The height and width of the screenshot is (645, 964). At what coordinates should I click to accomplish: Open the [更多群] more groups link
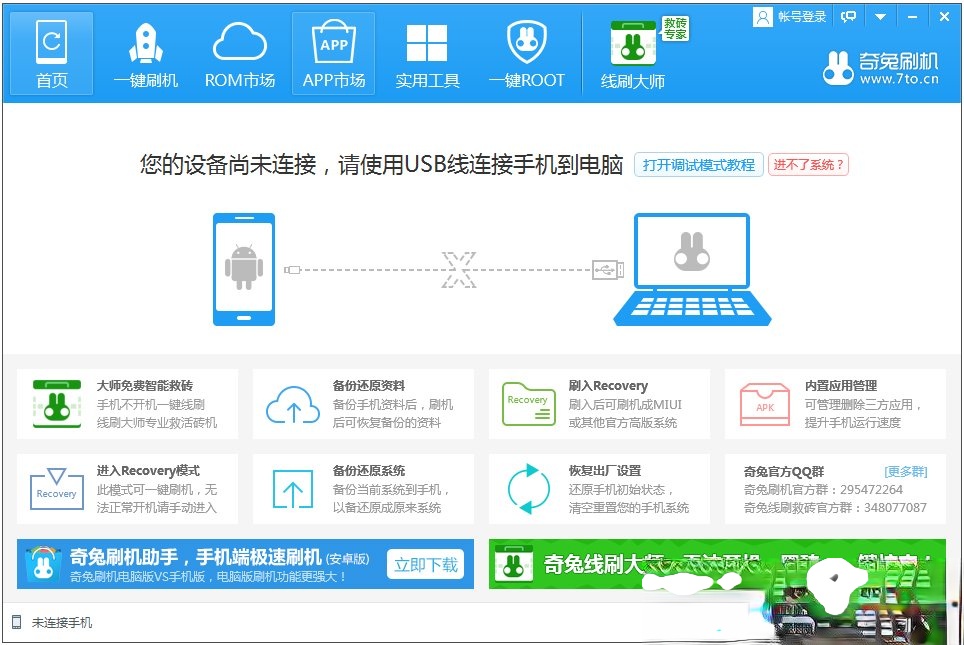point(906,472)
